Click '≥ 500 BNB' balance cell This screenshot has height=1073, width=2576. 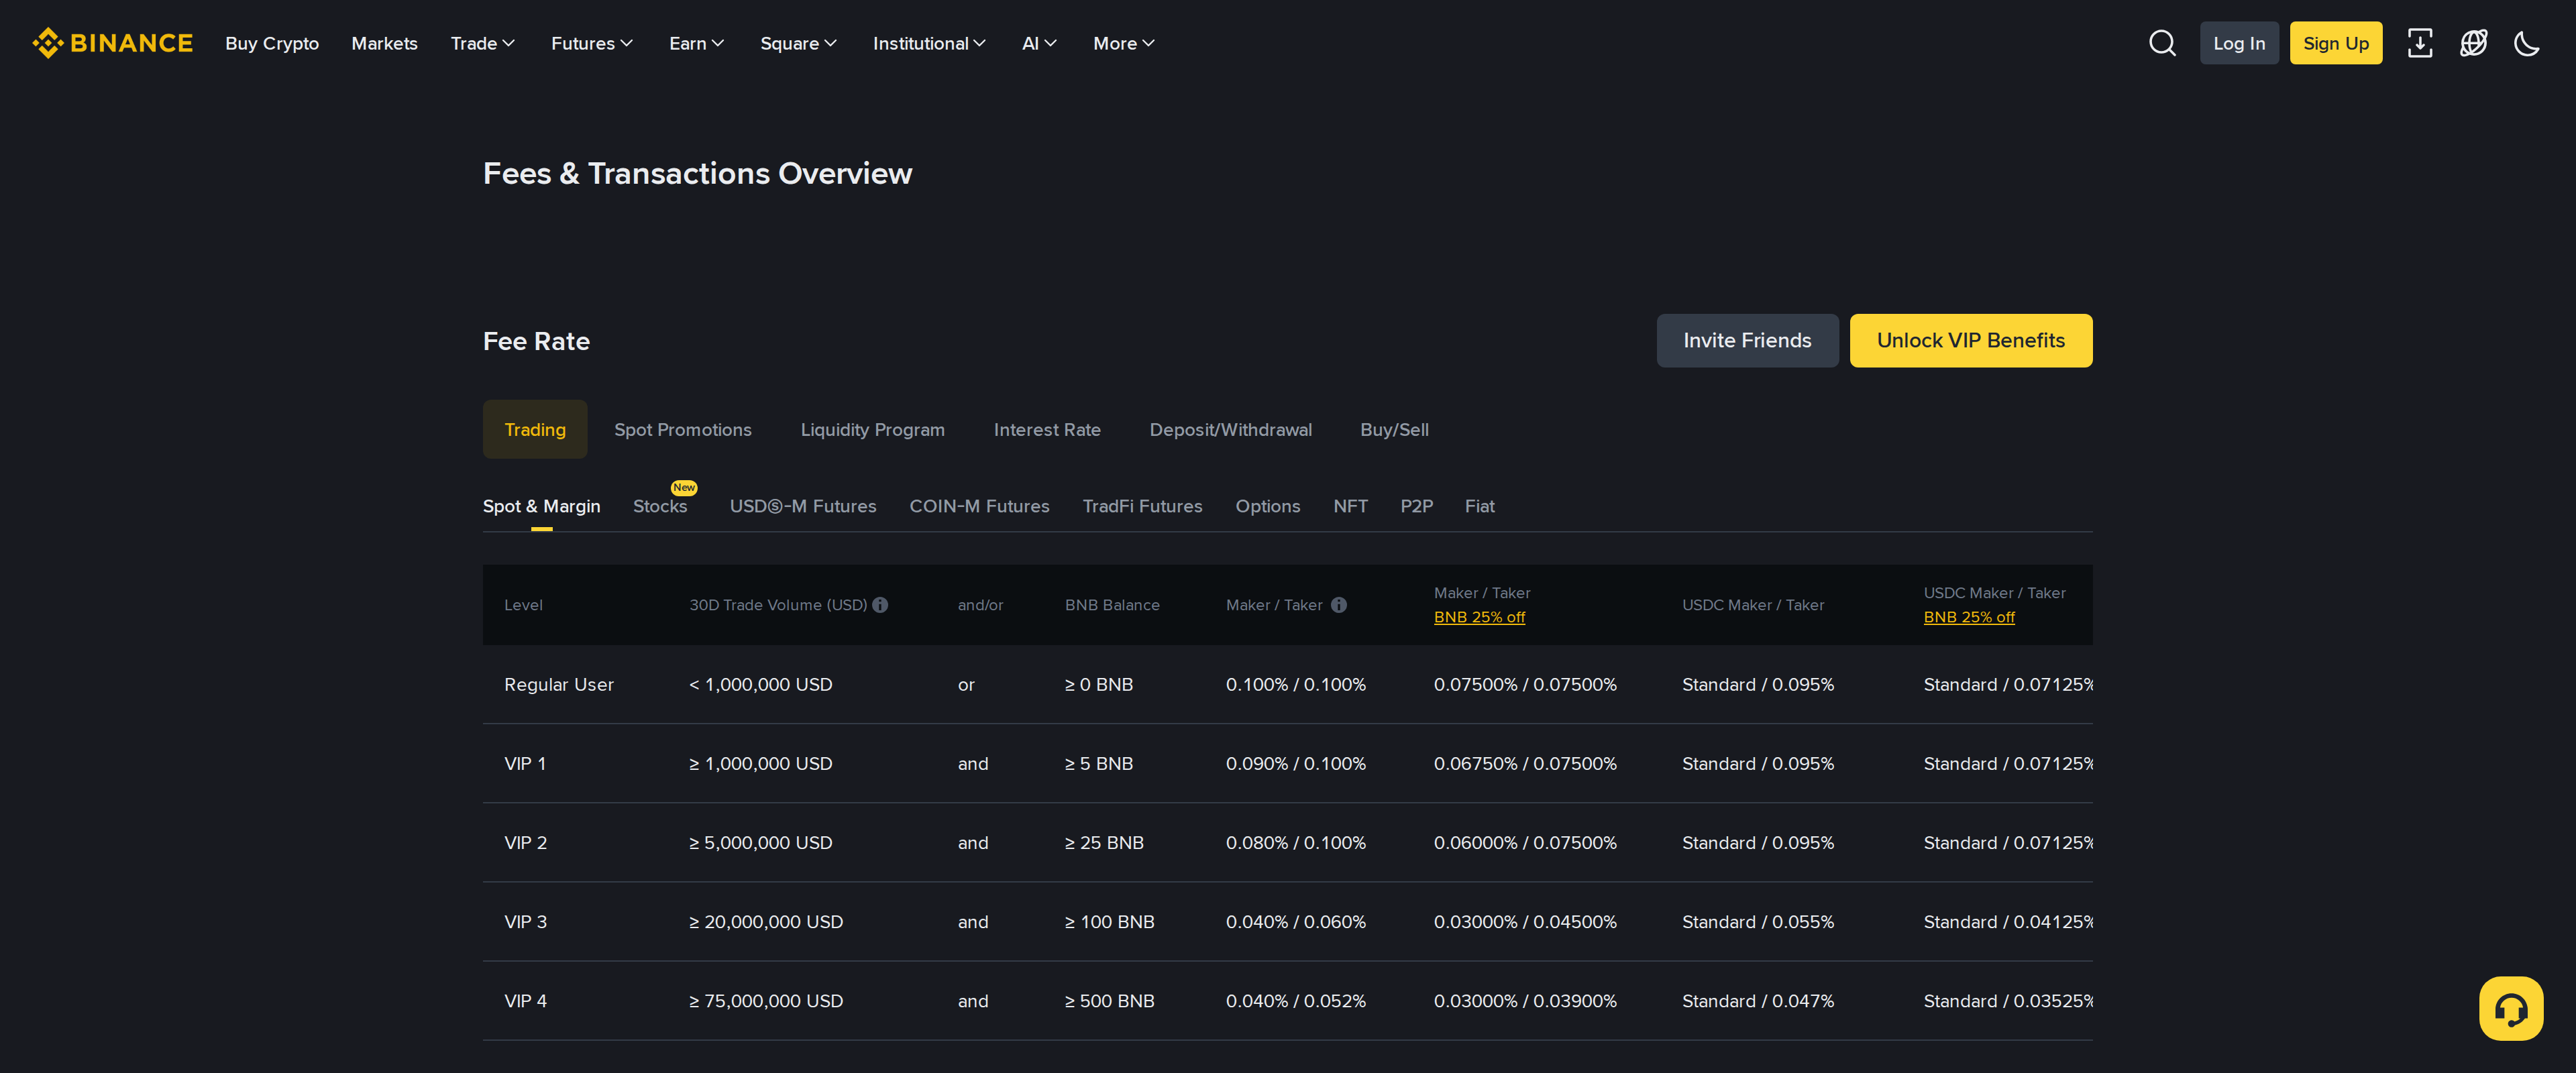pos(1110,1001)
